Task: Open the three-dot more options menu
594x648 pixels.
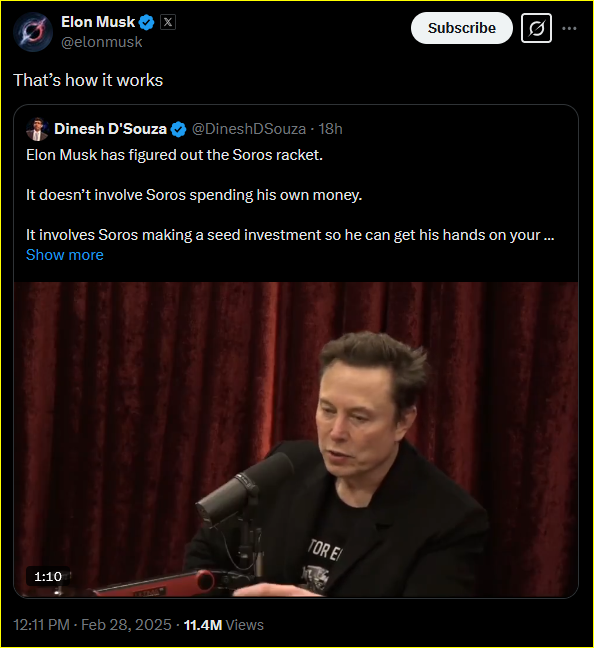Action: (569, 29)
